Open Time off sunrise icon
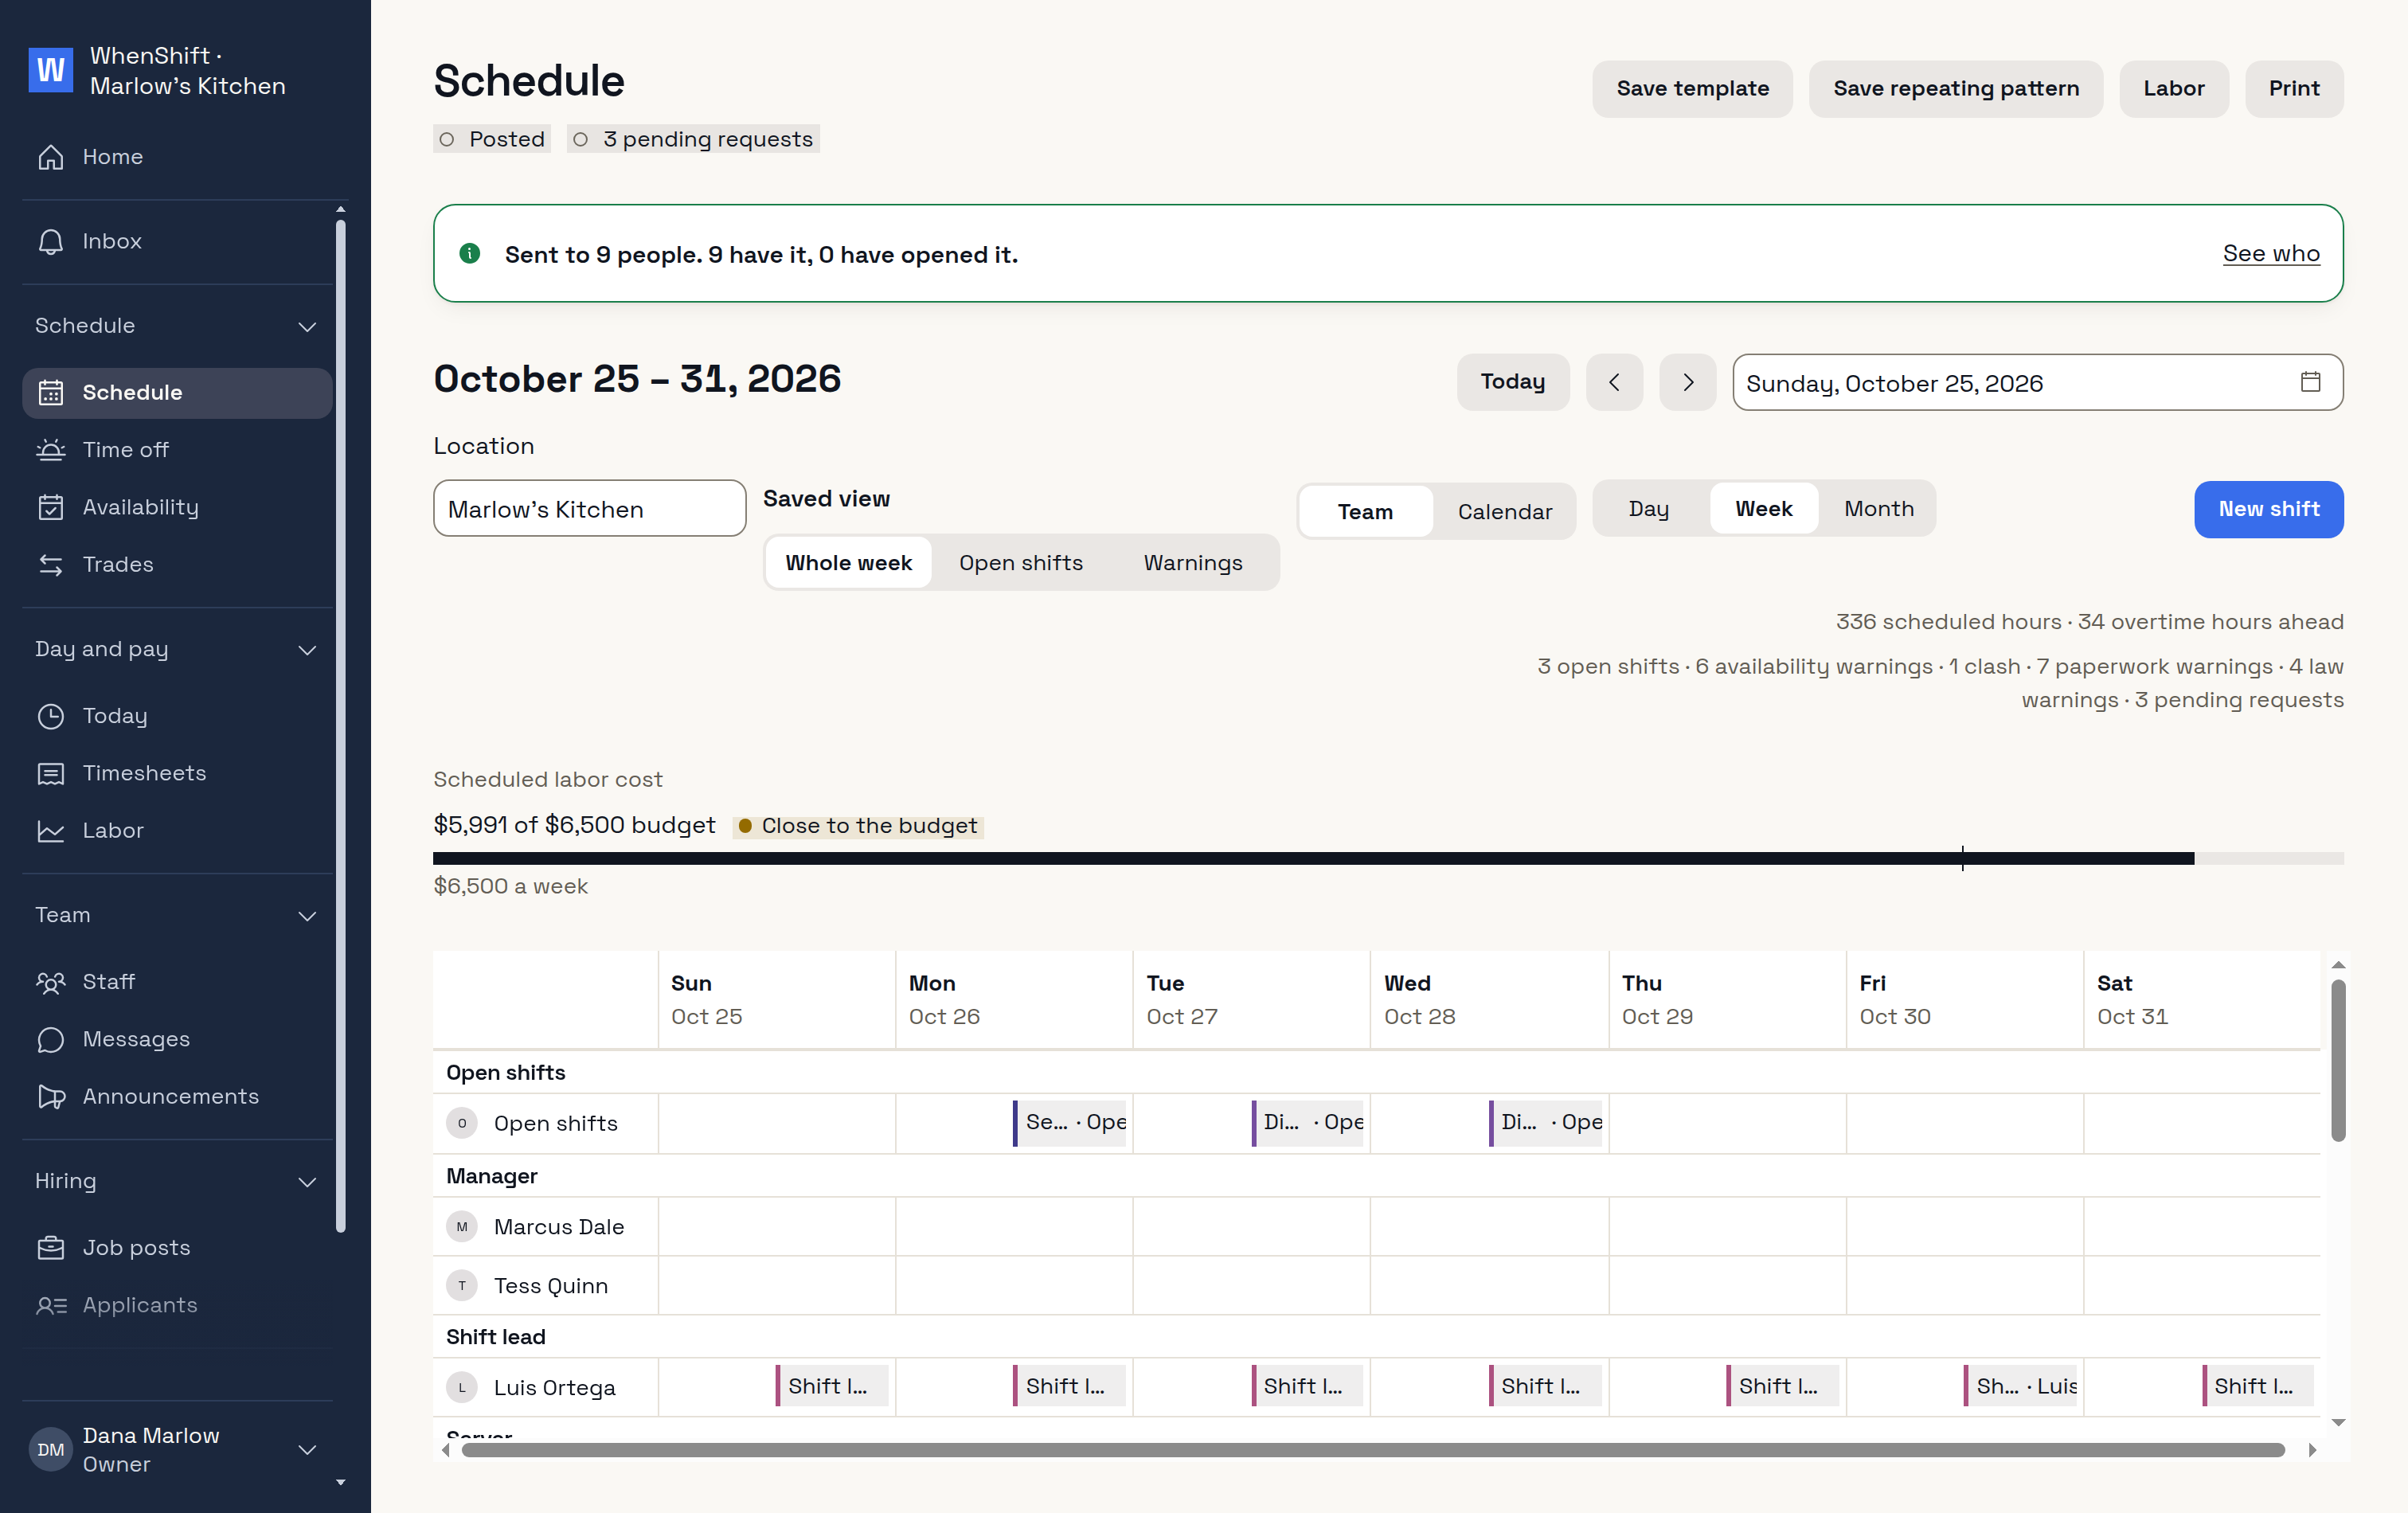 51,450
